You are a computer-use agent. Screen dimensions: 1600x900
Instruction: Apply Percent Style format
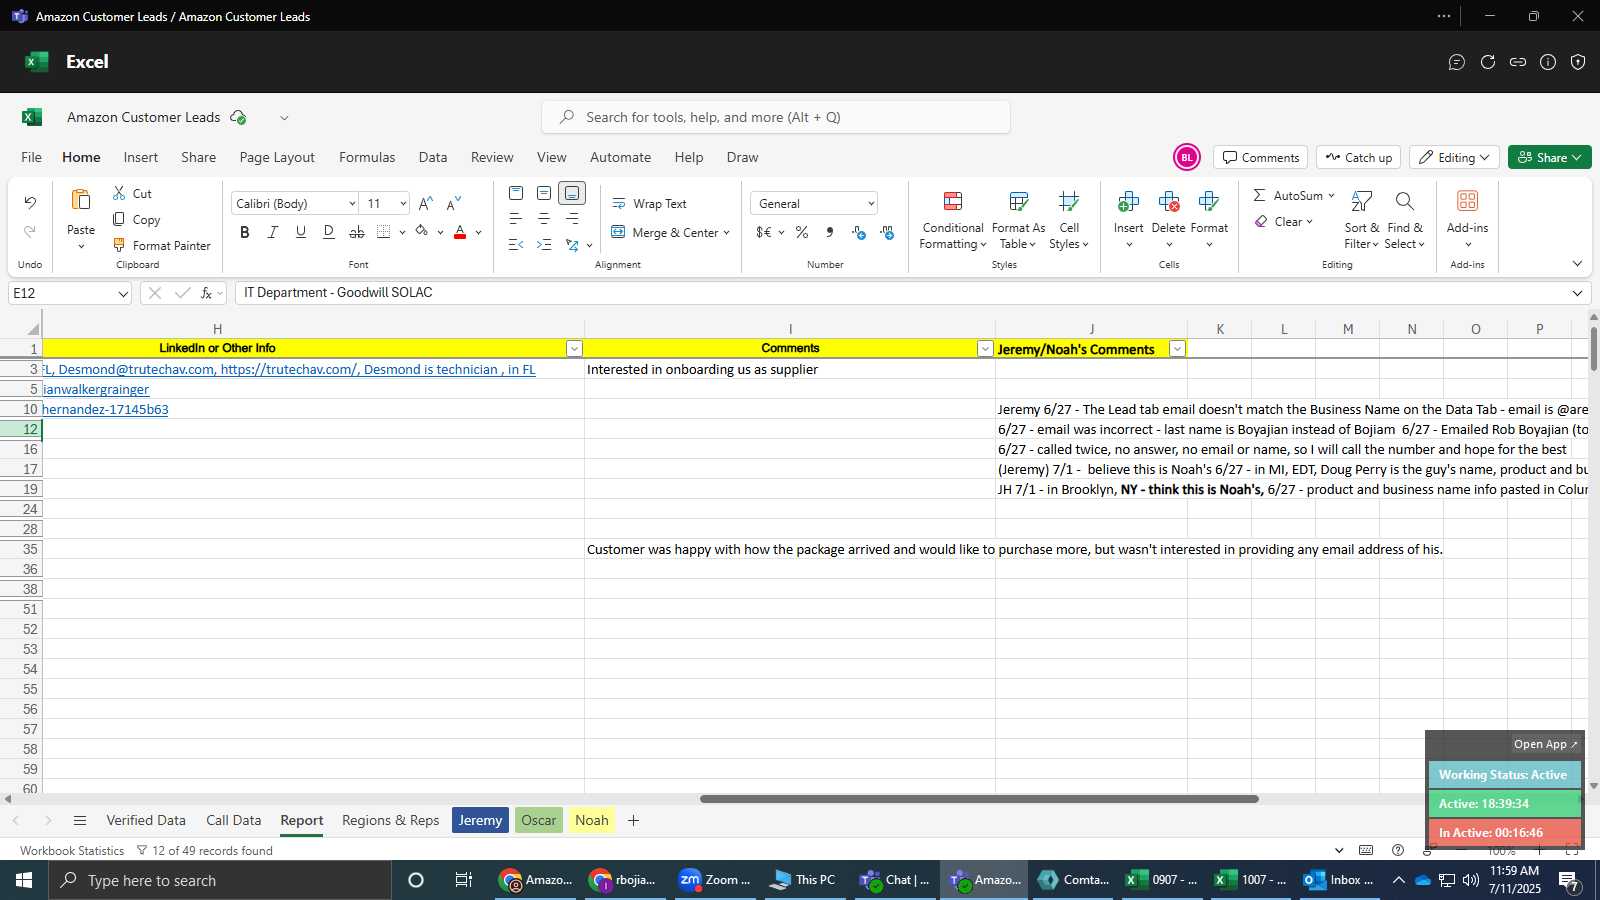(802, 232)
